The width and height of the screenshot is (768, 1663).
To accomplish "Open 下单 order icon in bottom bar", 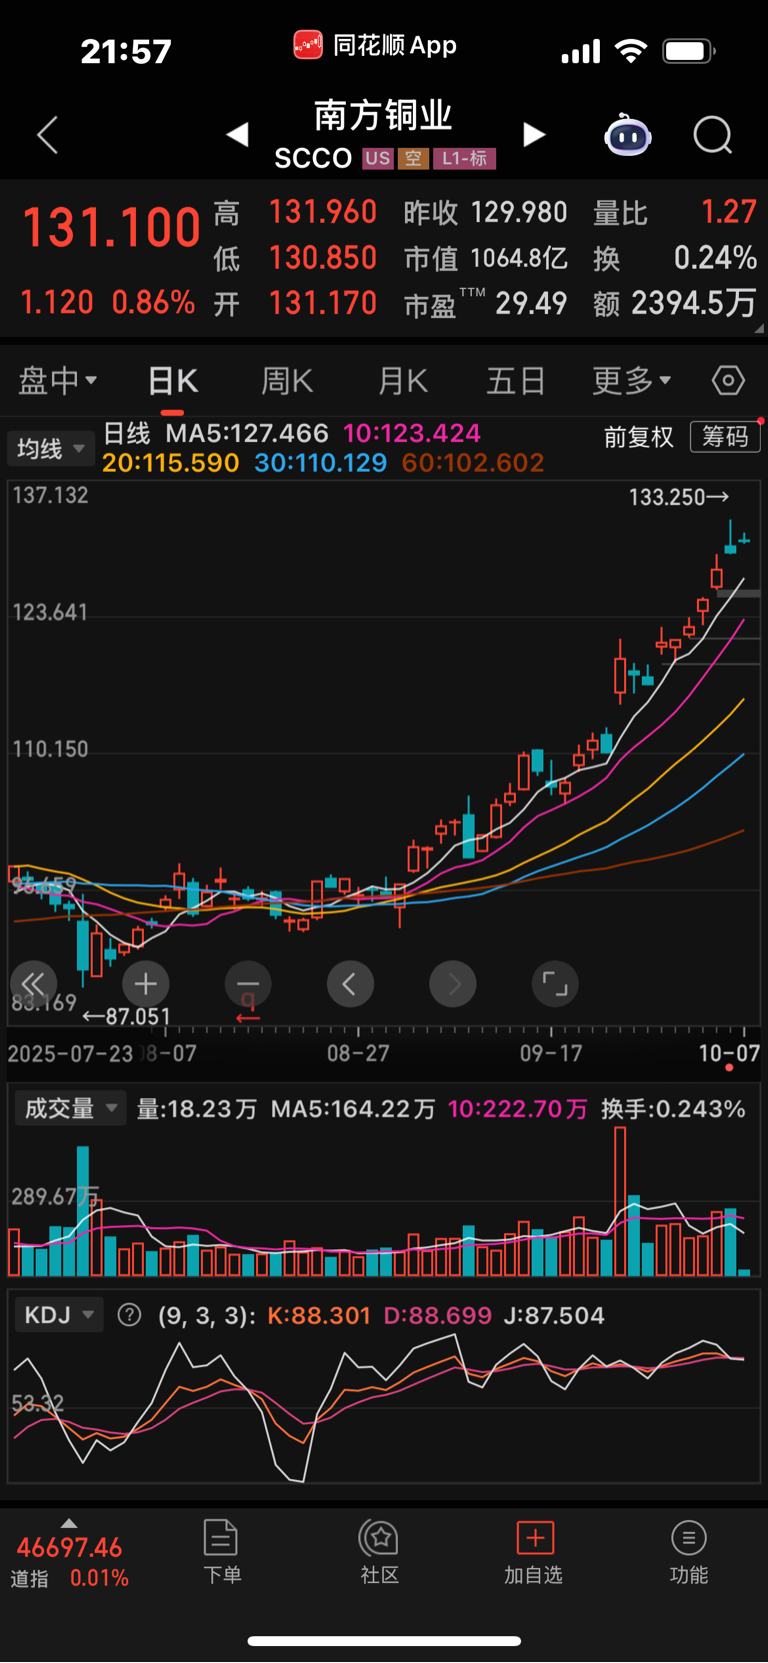I will pos(220,1537).
